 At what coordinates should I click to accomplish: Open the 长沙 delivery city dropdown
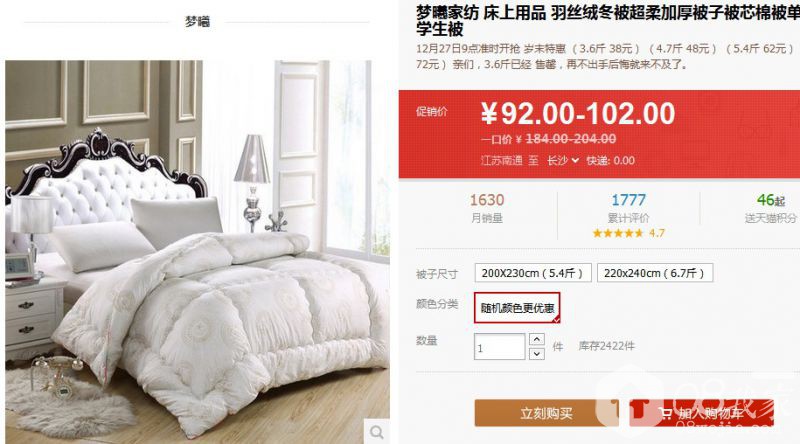click(563, 160)
